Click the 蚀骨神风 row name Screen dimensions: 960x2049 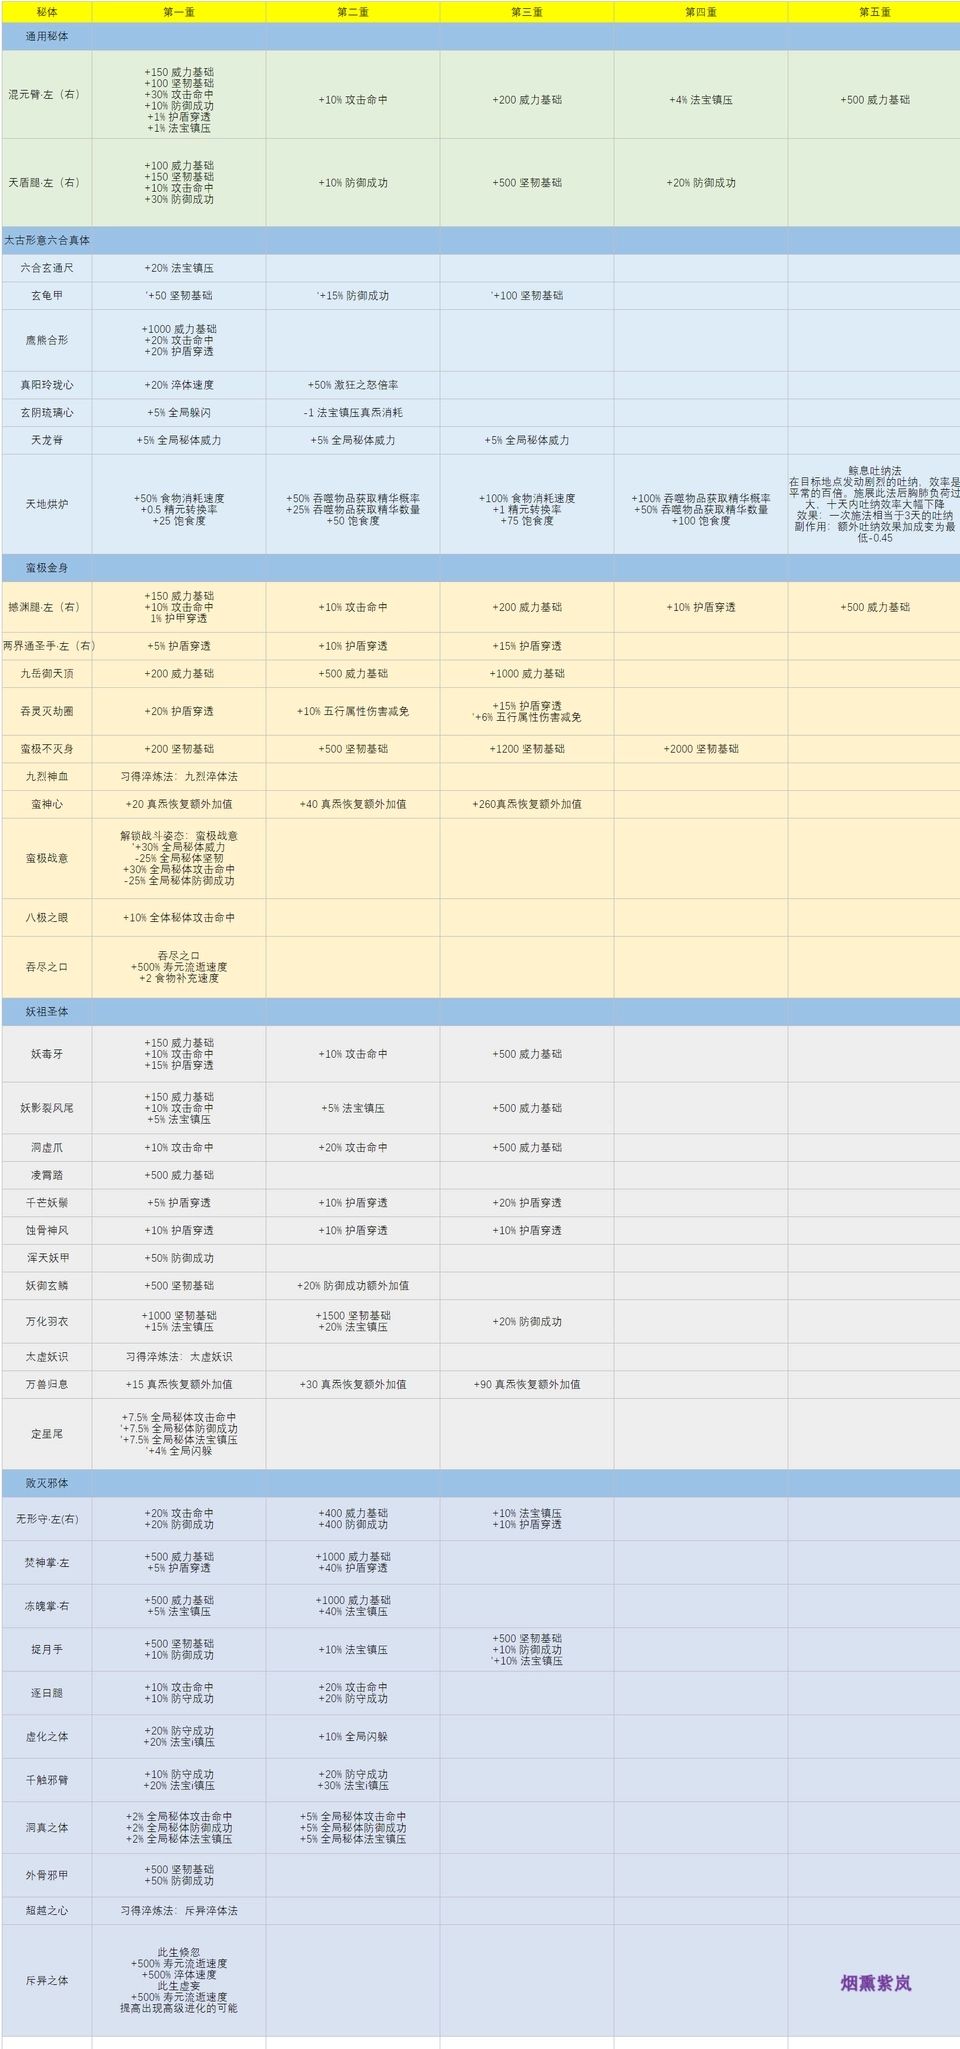(x=47, y=1231)
